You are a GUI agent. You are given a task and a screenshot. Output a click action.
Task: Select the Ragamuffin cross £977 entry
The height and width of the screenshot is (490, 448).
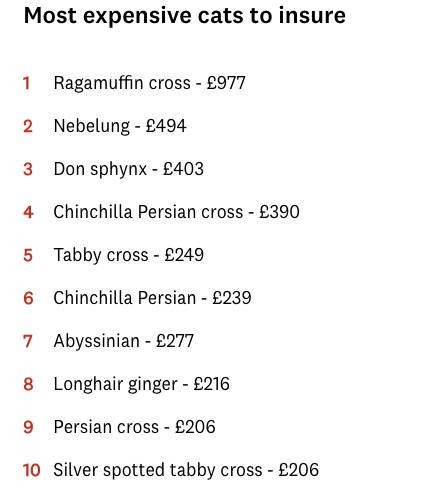[150, 83]
